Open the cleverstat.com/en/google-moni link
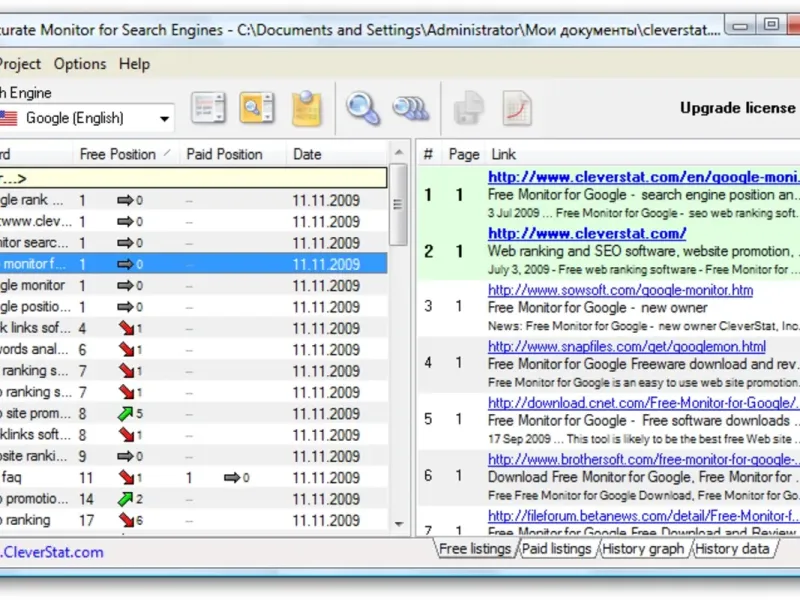 pos(643,177)
